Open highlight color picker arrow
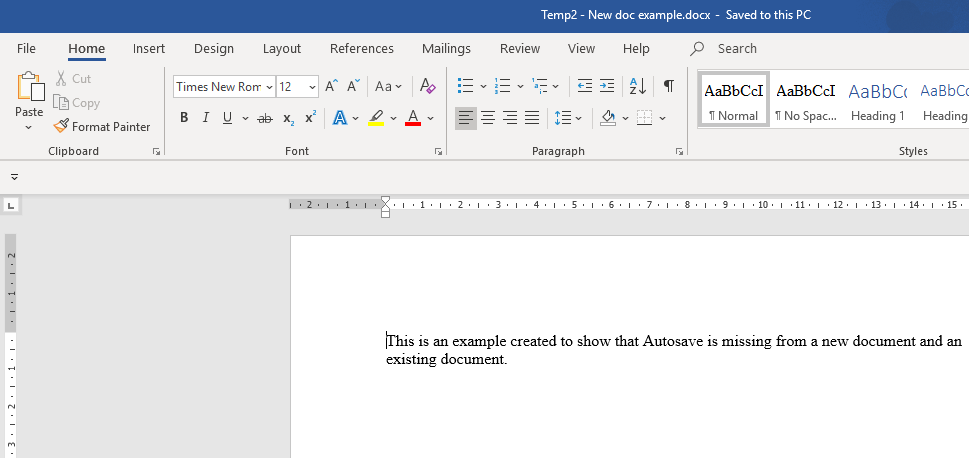The image size is (969, 458). 394,118
